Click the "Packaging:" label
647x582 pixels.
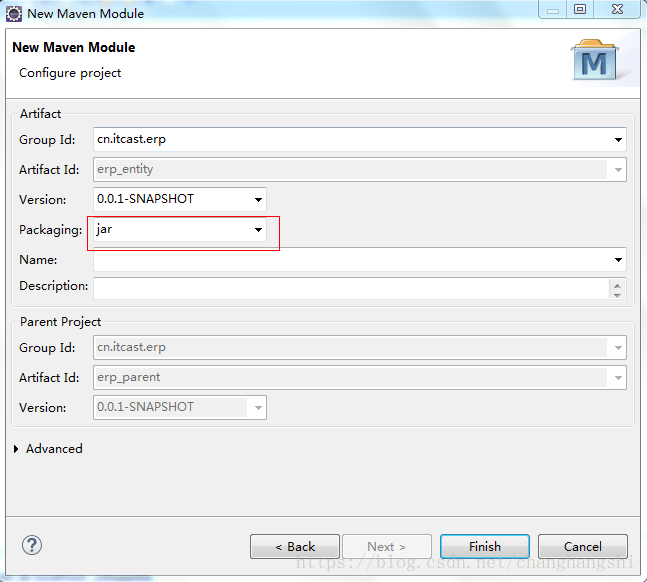pyautogui.click(x=50, y=229)
